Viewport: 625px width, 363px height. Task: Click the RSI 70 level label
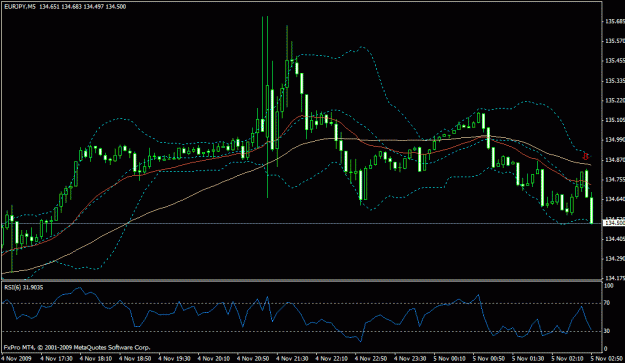pos(607,303)
